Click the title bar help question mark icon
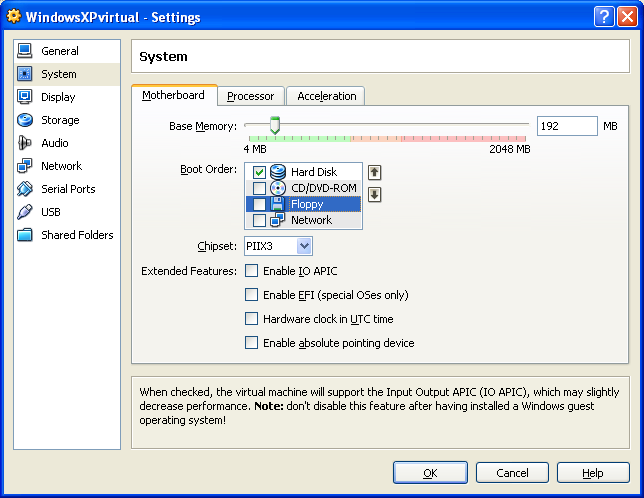Image resolution: width=644 pixels, height=498 pixels. (604, 17)
